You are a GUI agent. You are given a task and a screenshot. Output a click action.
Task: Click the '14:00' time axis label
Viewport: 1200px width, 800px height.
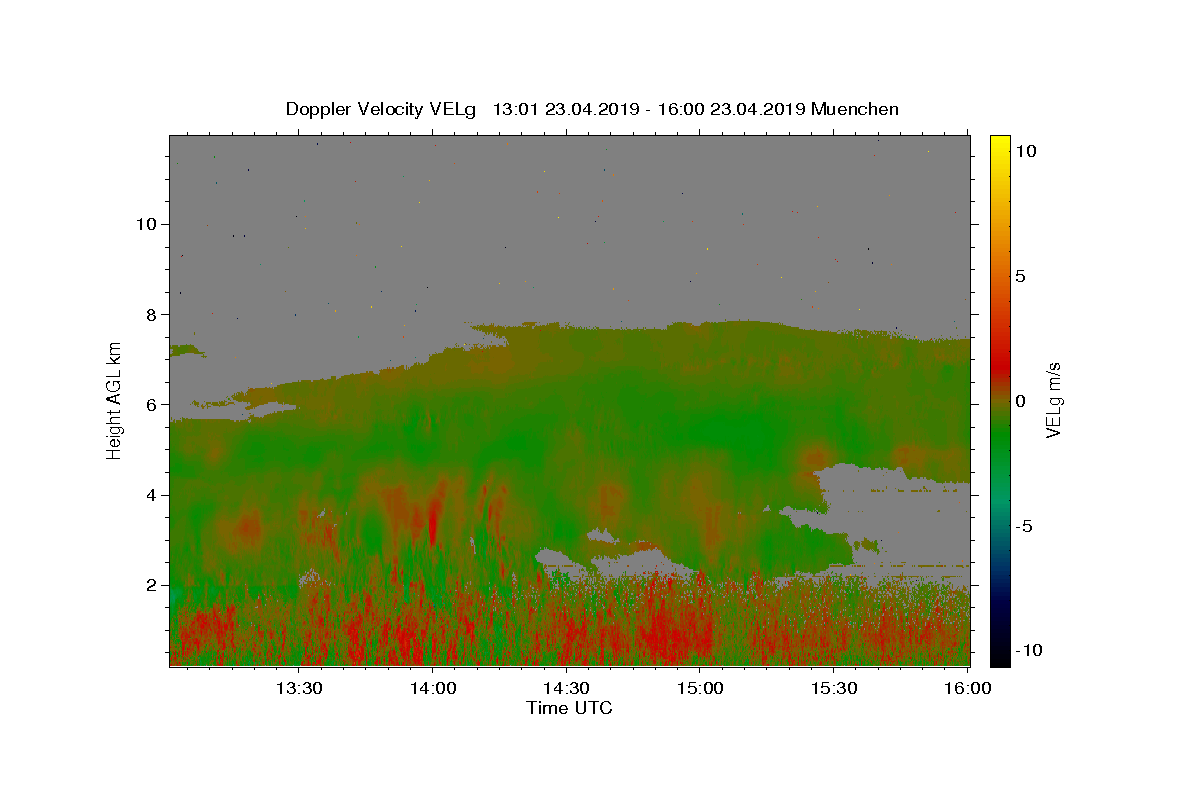click(x=433, y=688)
